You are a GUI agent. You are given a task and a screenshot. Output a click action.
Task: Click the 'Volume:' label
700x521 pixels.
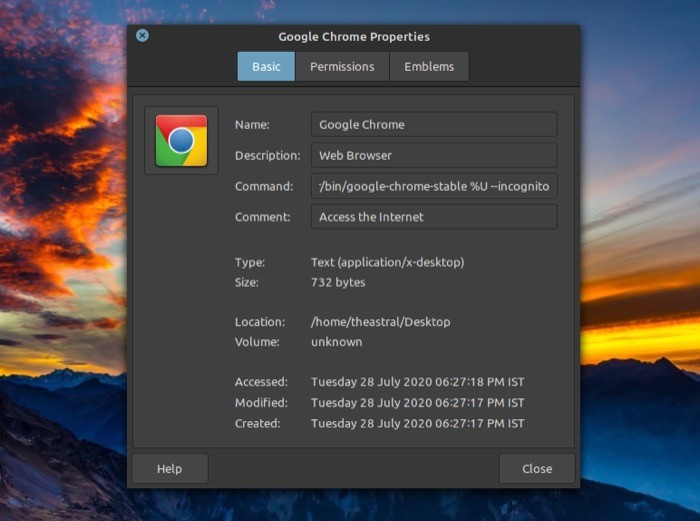point(257,342)
